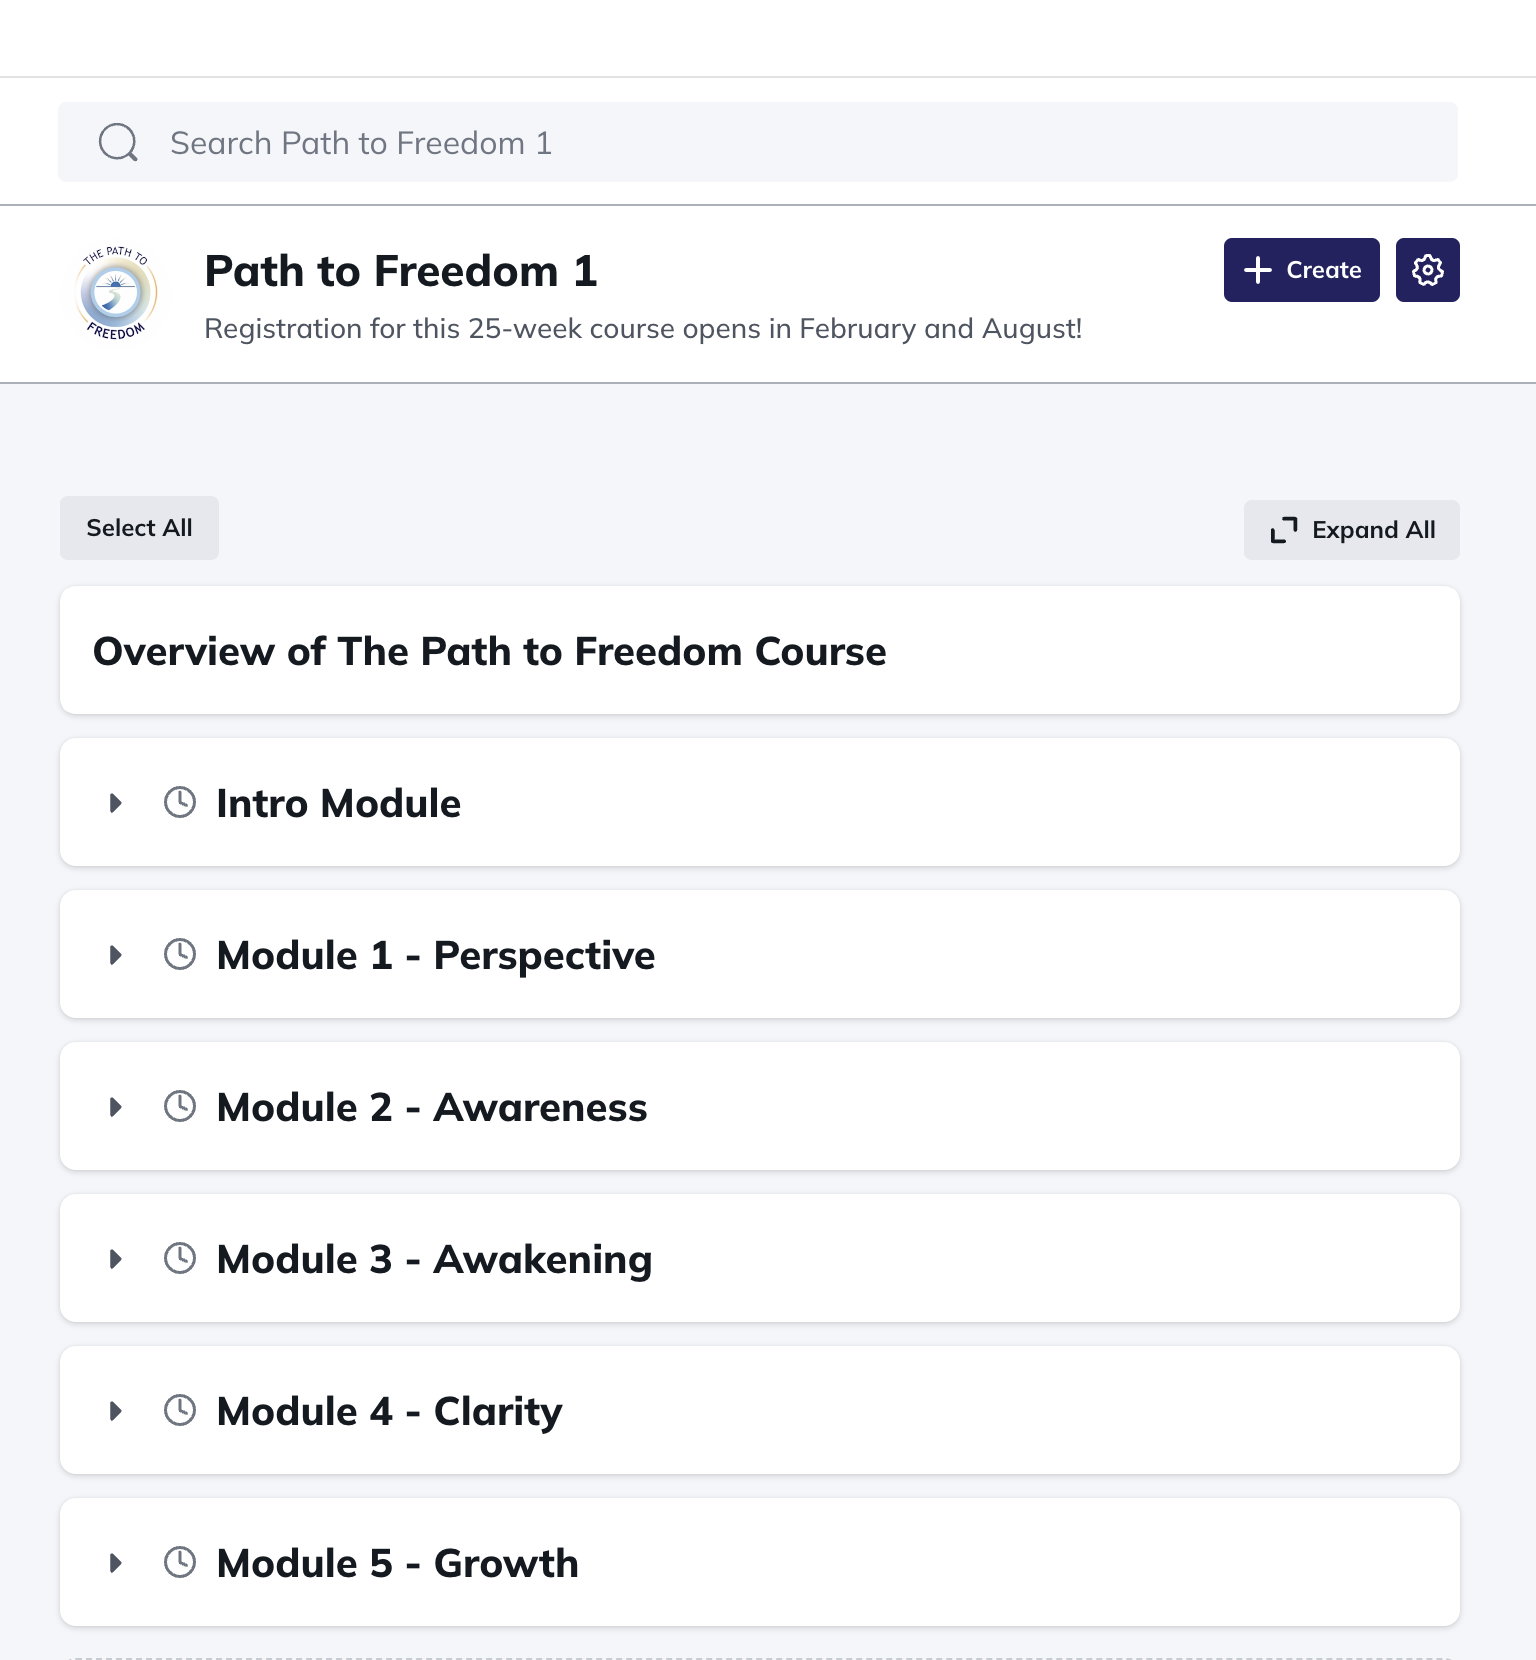Expand Module 2 - Awareness disclosure triangle
This screenshot has height=1660, width=1536.
coord(116,1107)
